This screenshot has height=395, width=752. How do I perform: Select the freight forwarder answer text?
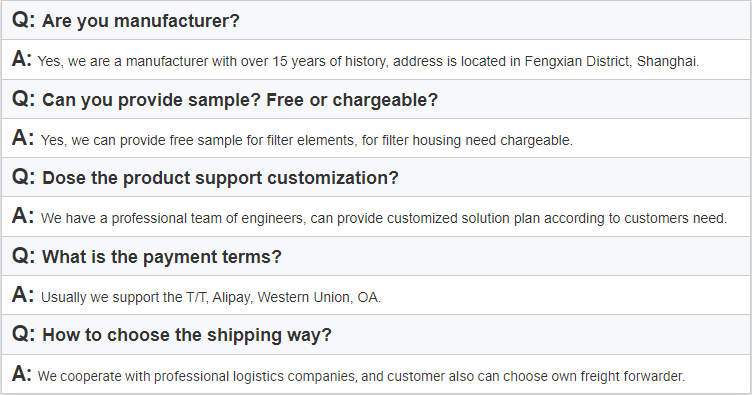(361, 376)
